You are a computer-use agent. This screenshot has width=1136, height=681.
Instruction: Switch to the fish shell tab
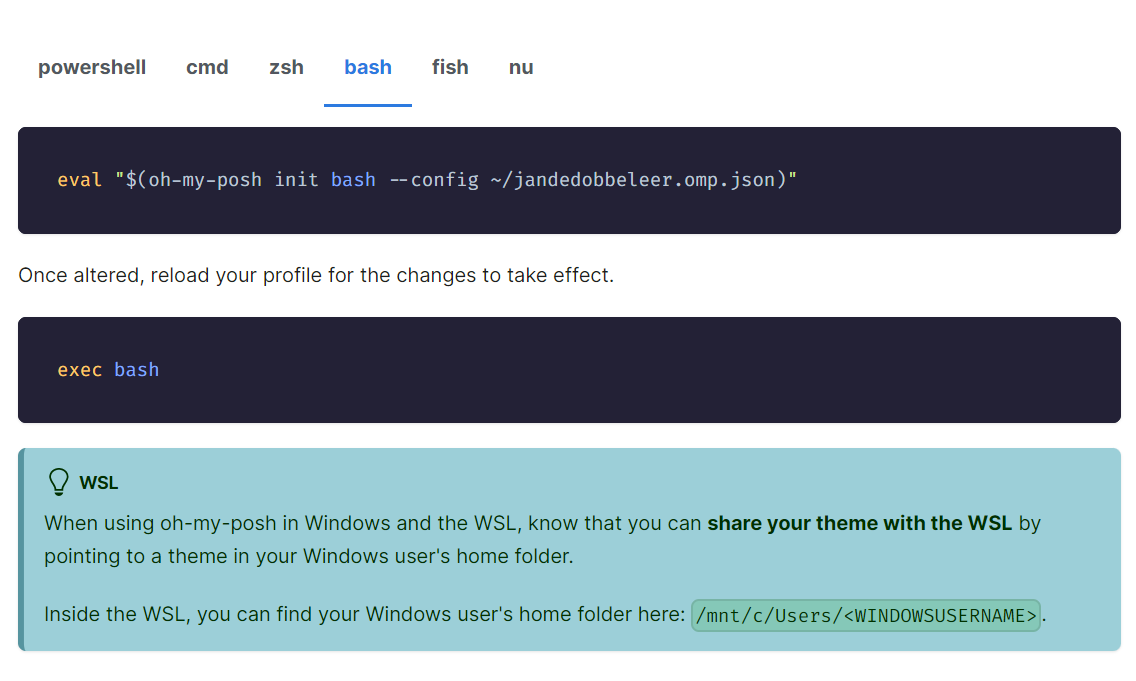click(x=450, y=67)
